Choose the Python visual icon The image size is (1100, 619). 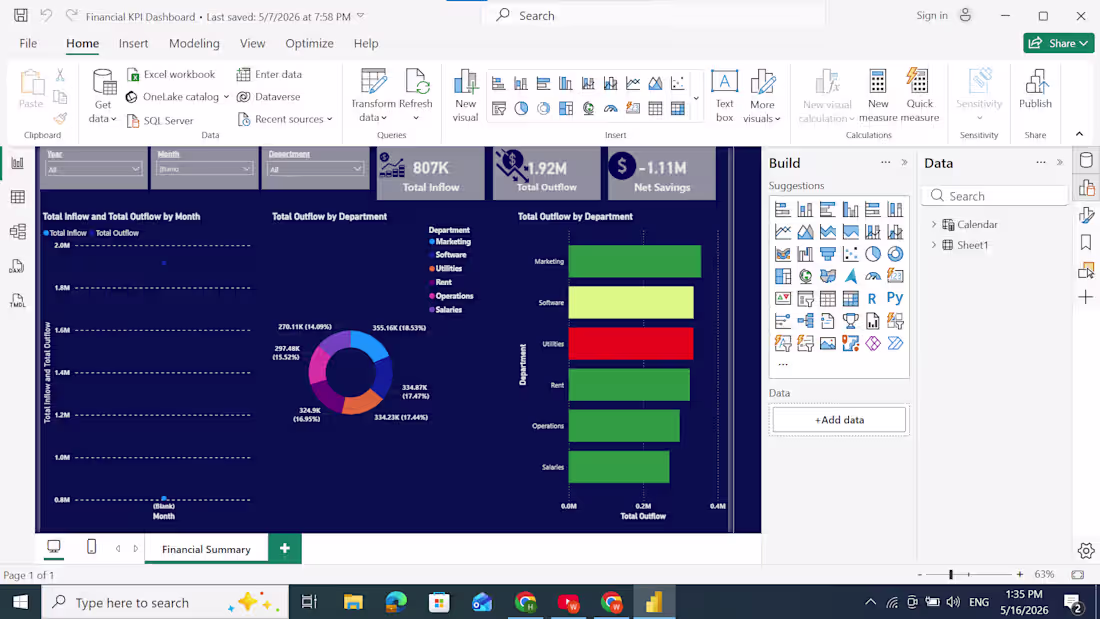coord(895,298)
